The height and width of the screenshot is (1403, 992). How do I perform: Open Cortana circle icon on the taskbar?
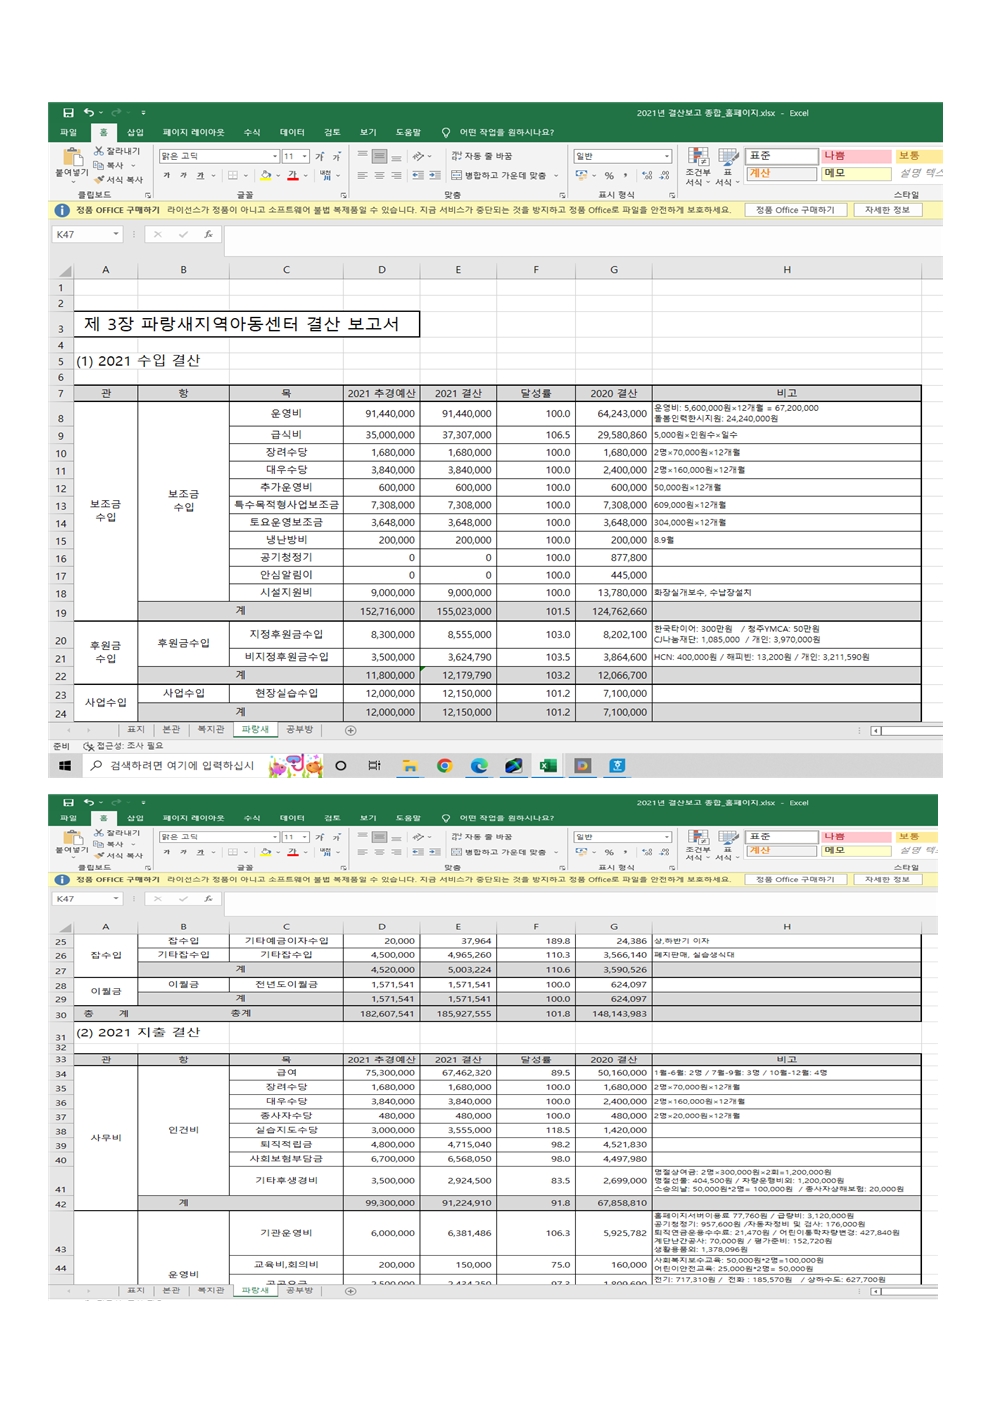coord(341,766)
